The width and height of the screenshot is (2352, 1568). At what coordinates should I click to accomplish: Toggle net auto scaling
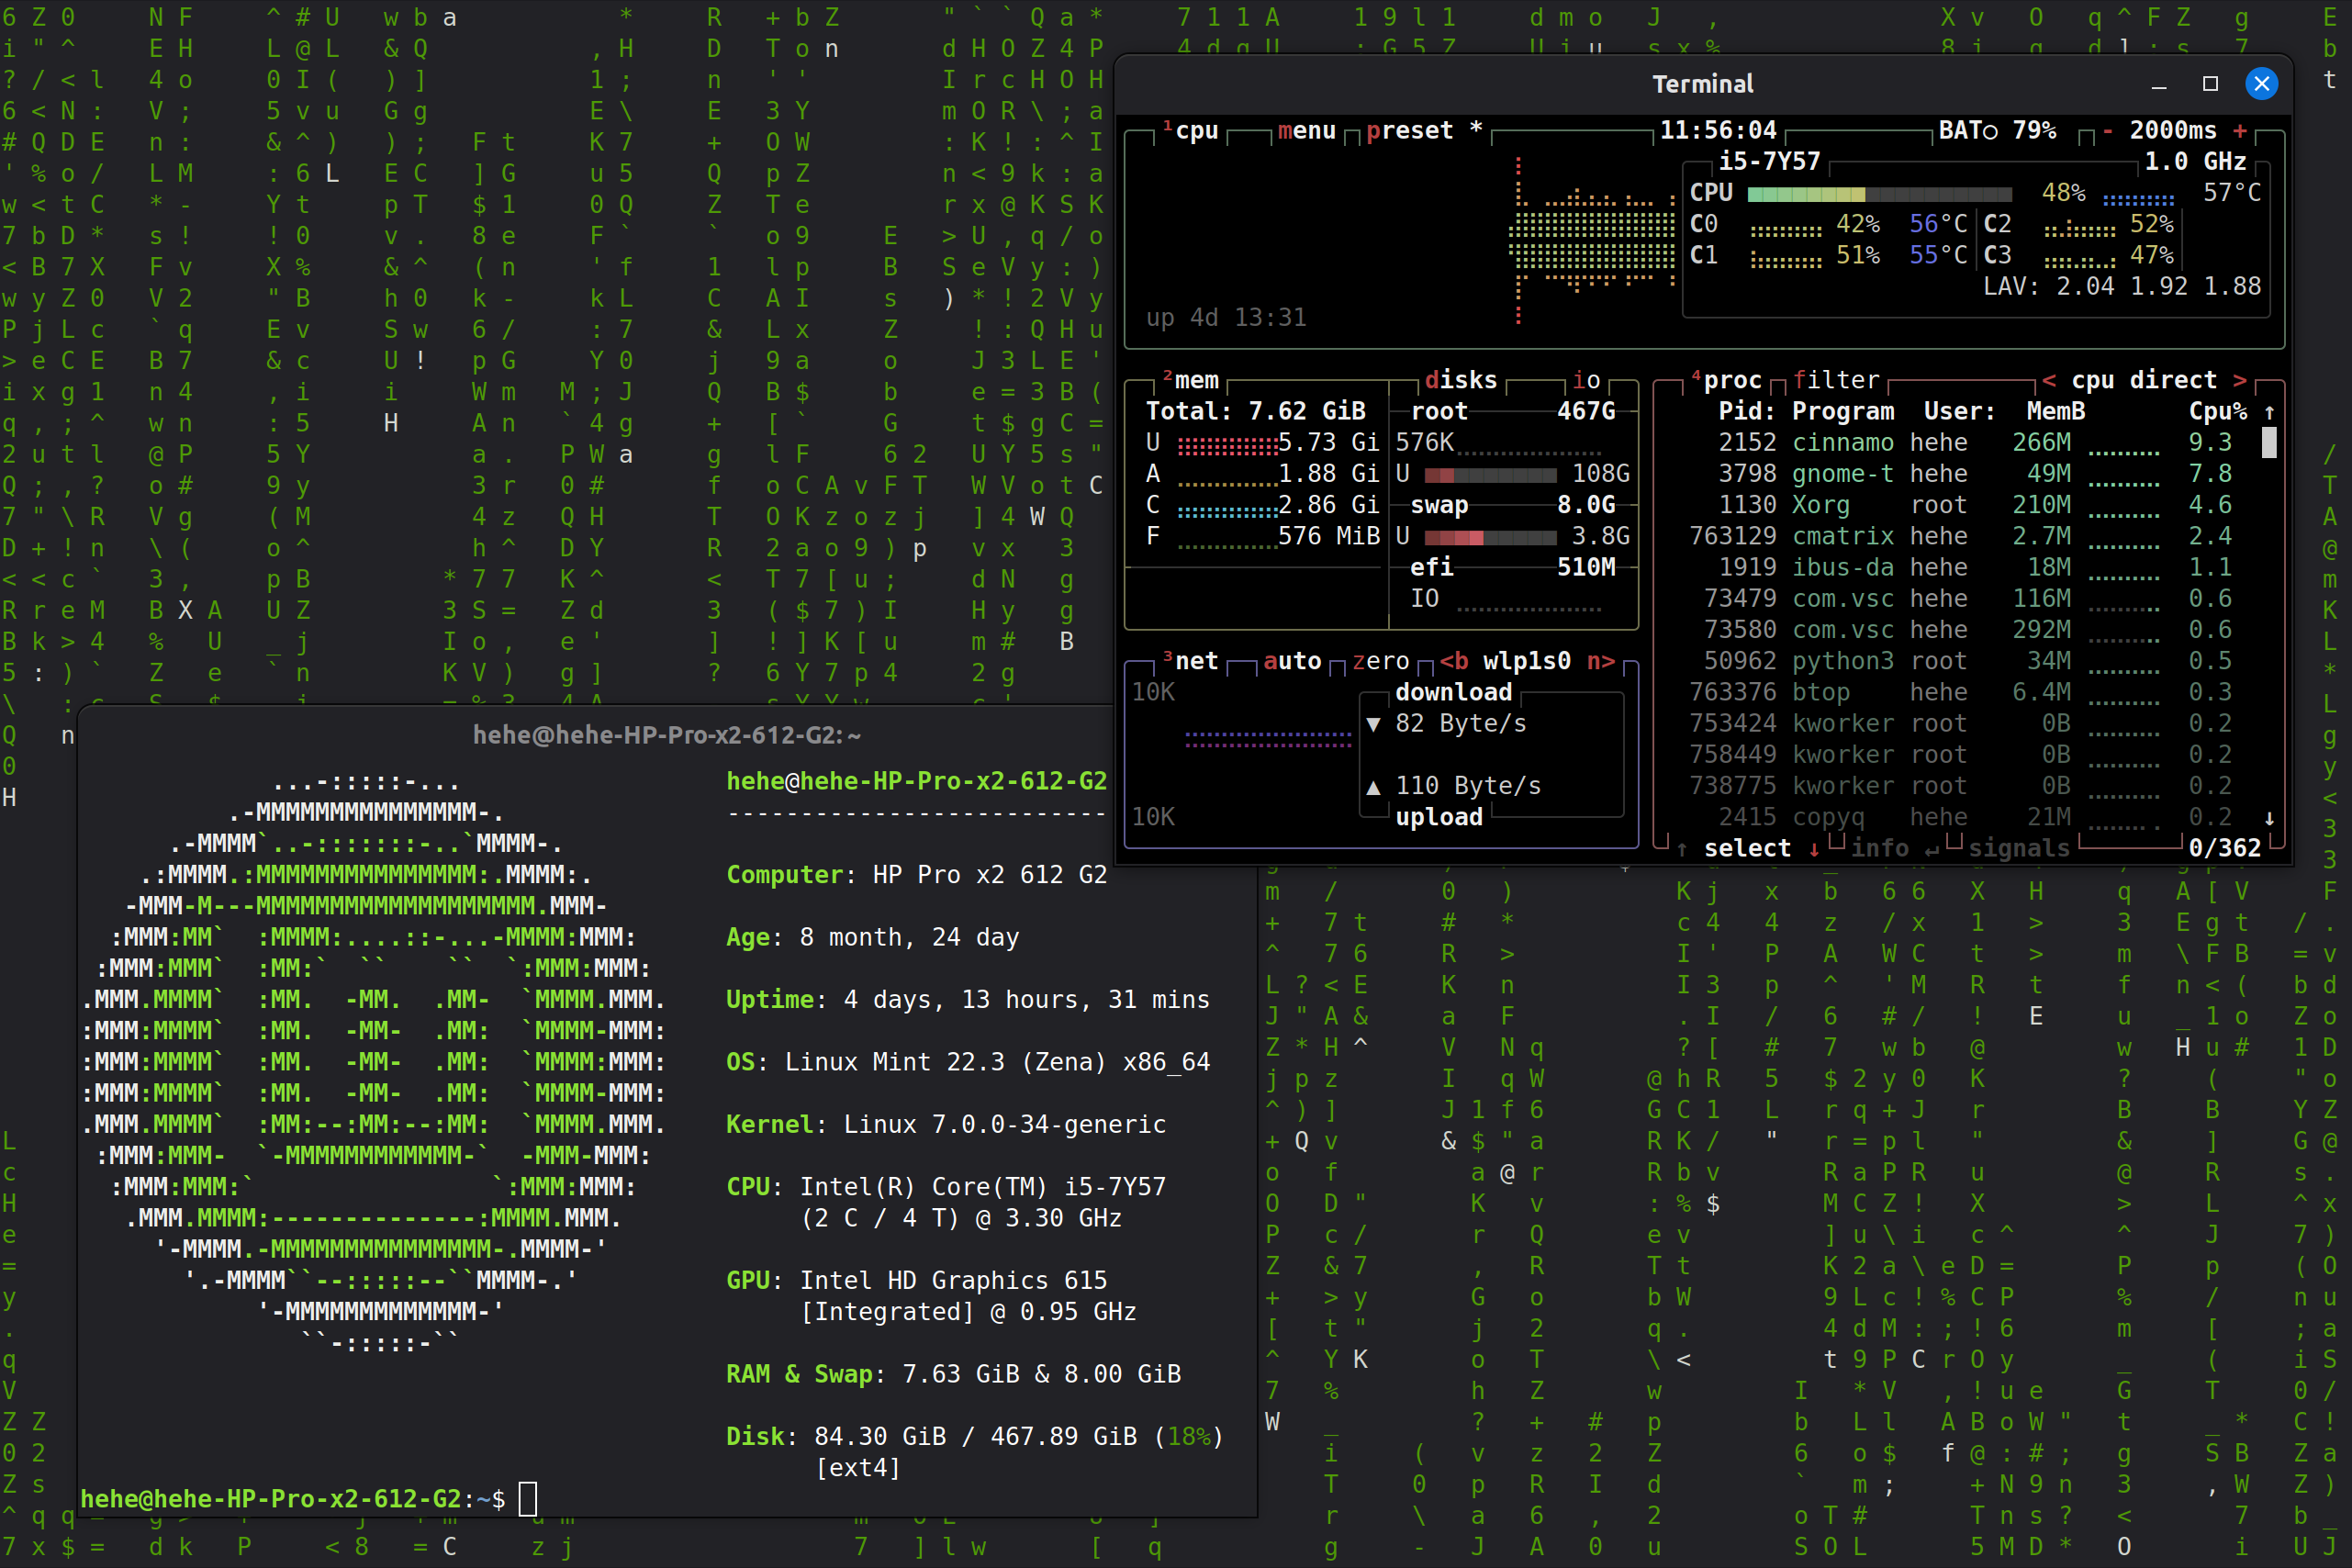(1292, 661)
